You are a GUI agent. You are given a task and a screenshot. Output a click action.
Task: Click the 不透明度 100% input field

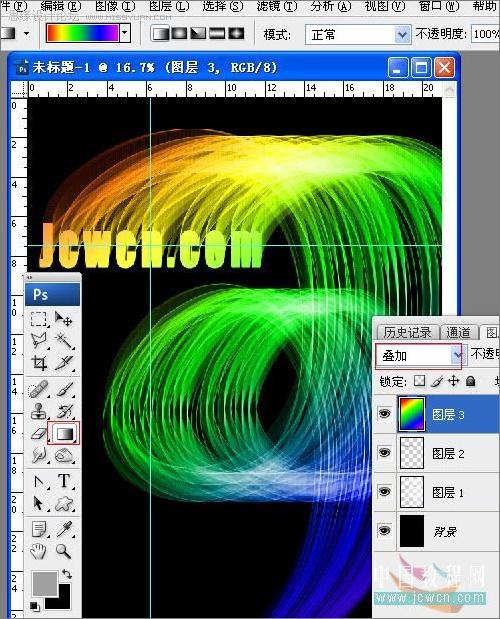coord(485,34)
